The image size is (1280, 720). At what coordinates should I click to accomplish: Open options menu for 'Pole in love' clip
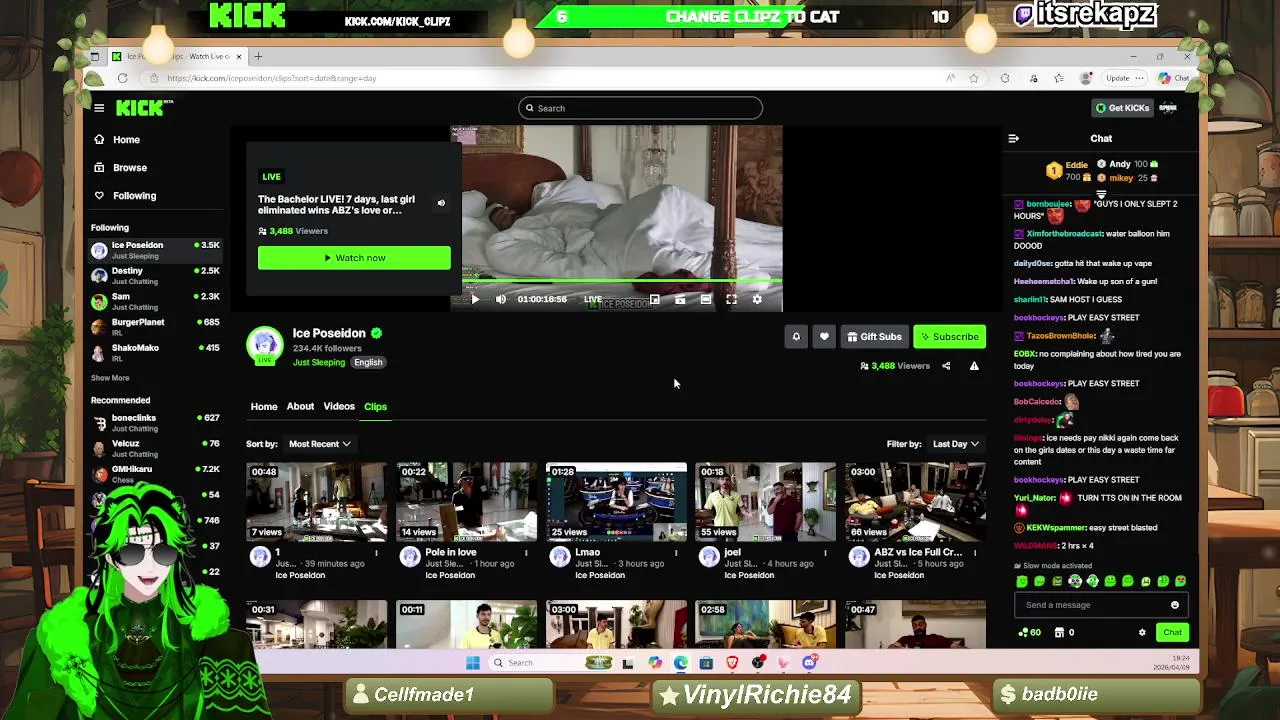point(526,552)
